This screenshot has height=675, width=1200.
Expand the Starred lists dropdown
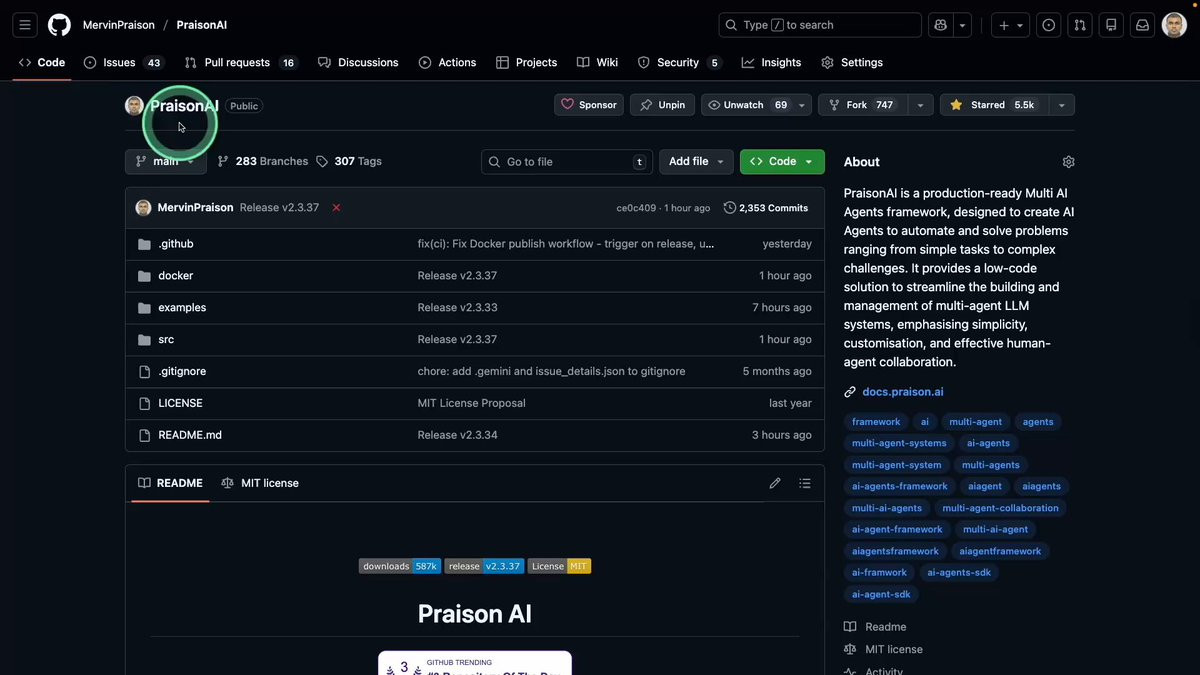1061,105
